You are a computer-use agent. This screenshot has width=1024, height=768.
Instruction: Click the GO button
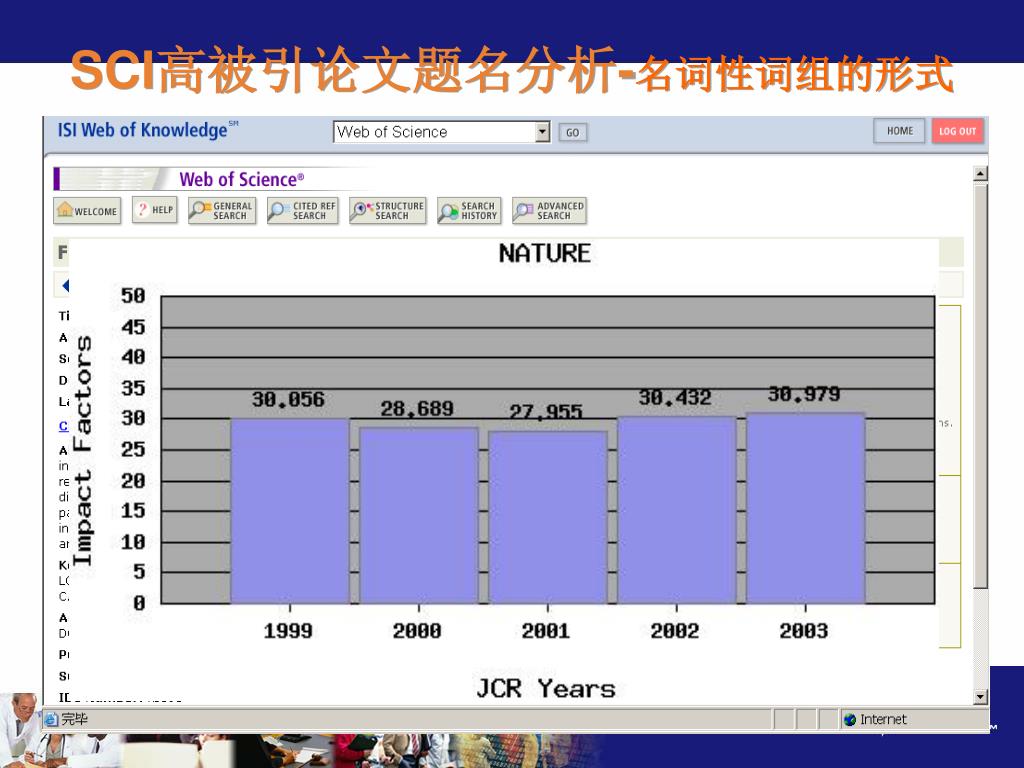click(x=573, y=133)
